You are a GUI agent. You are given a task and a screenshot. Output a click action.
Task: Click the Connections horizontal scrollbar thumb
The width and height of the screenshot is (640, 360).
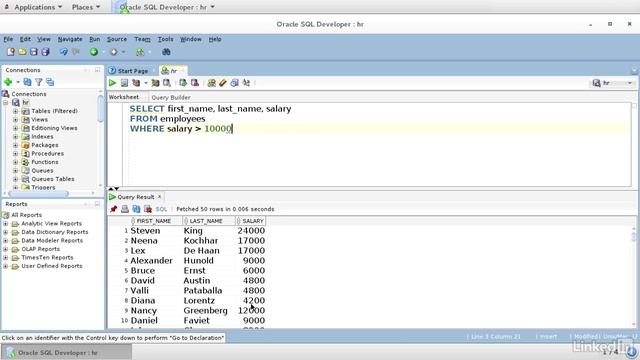pyautogui.click(x=39, y=193)
